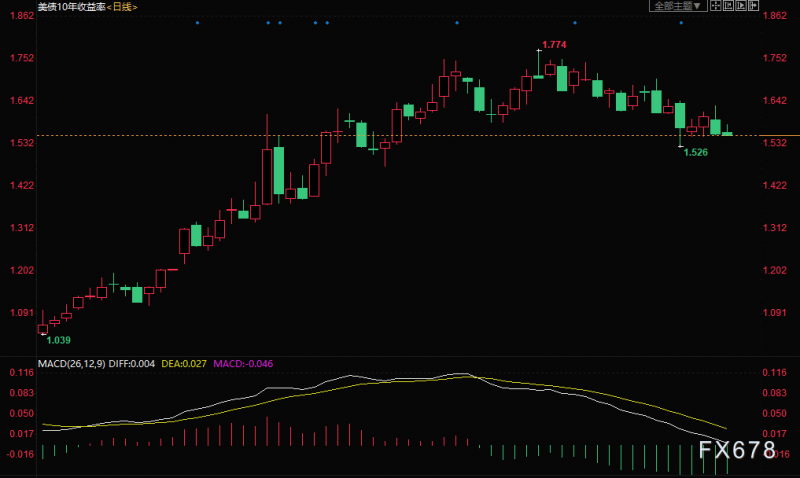
Task: Select the 日线 daily period label
Action: click(122, 7)
